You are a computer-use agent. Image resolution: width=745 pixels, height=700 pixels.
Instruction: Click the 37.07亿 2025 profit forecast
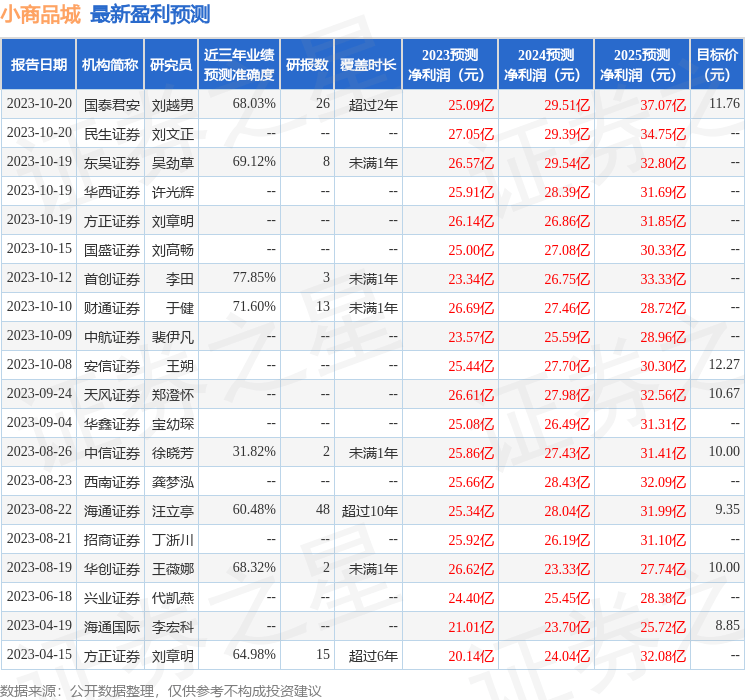pyautogui.click(x=663, y=104)
